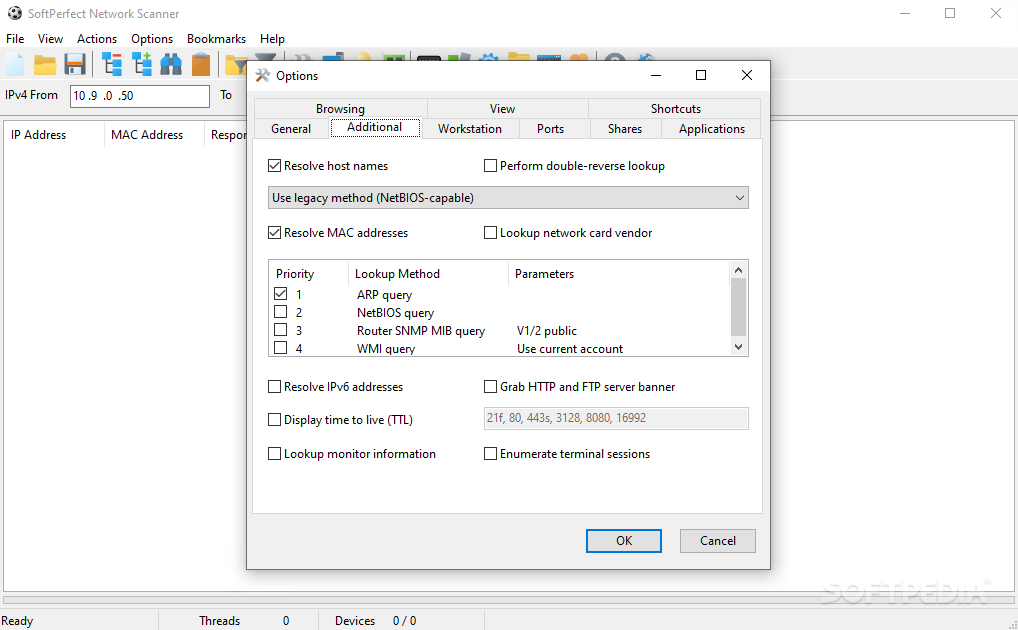Screen dimensions: 1018x630
Task: Click the ports list field 21f, 80, 443s
Action: [616, 418]
